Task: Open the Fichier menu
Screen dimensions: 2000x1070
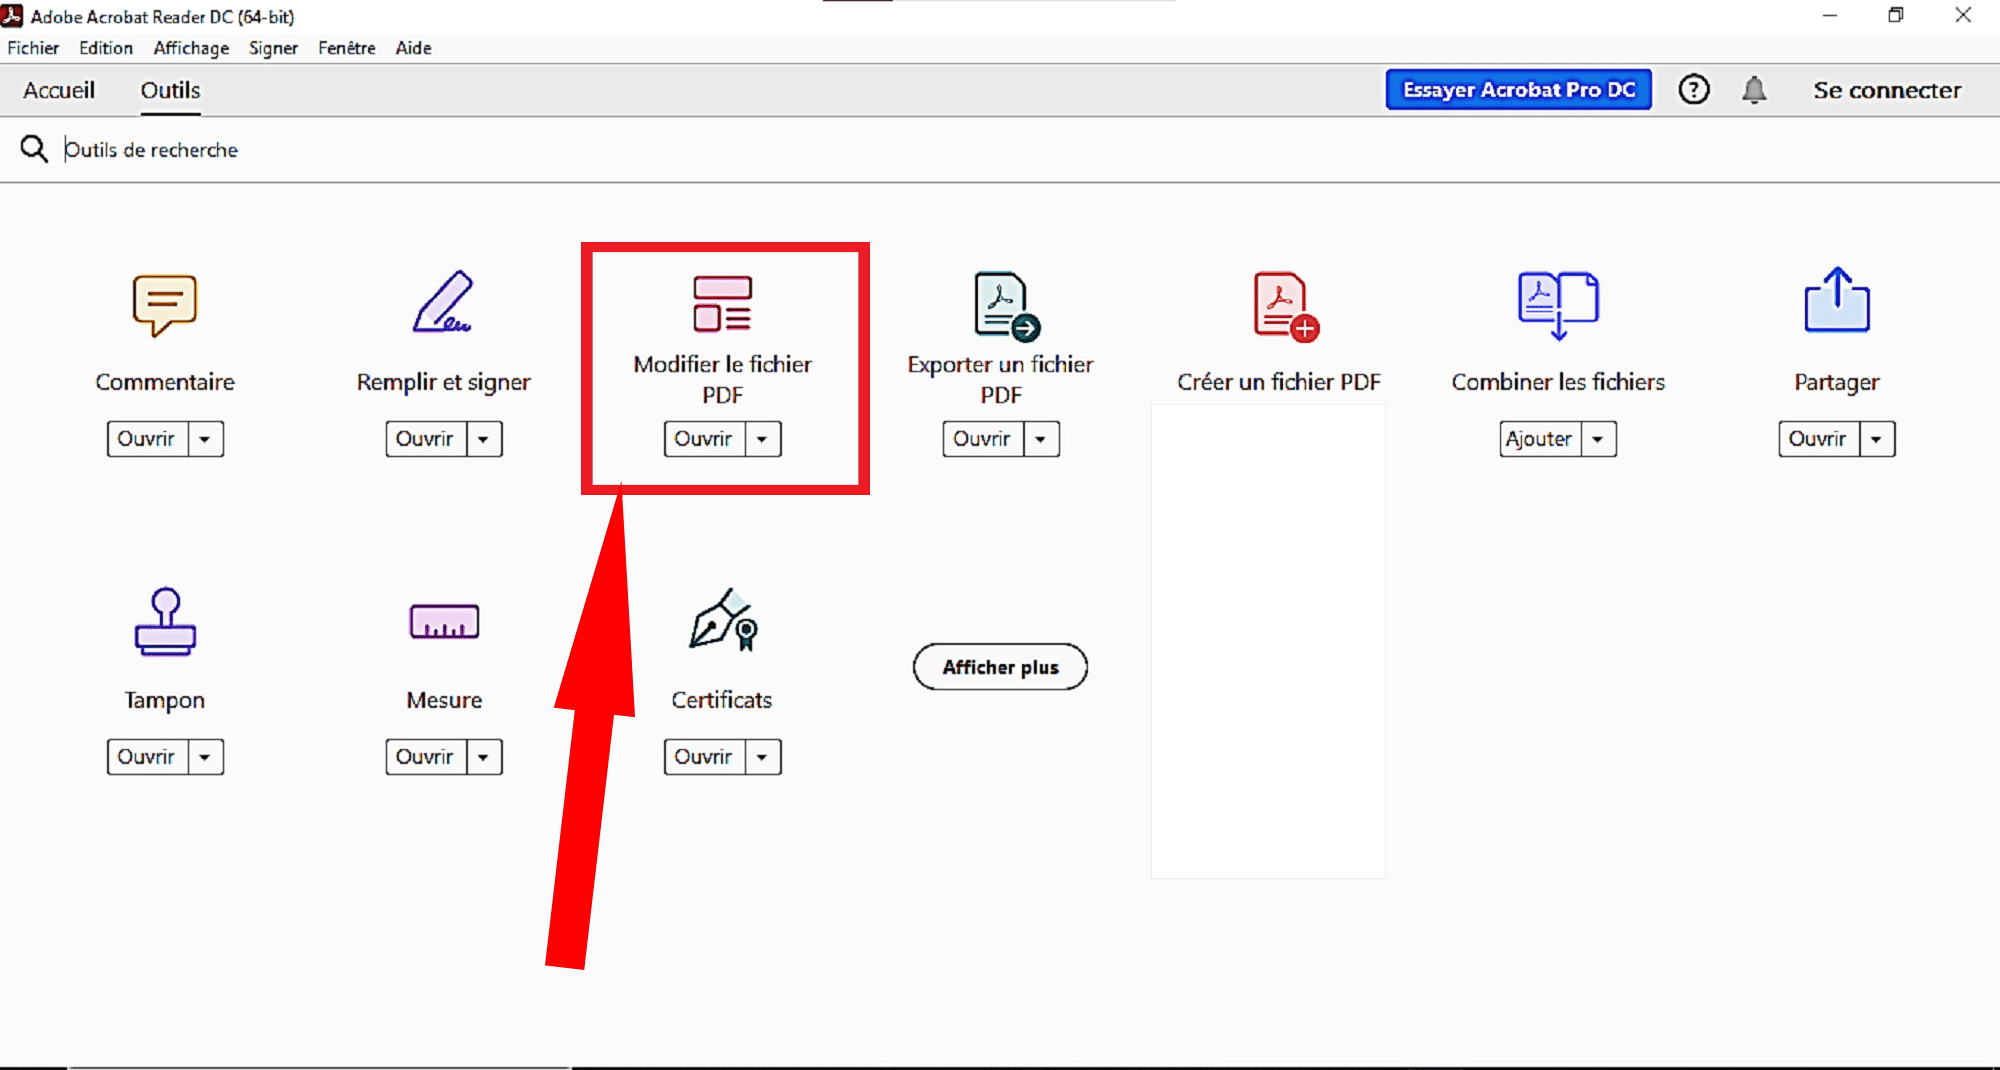Action: pos(33,48)
